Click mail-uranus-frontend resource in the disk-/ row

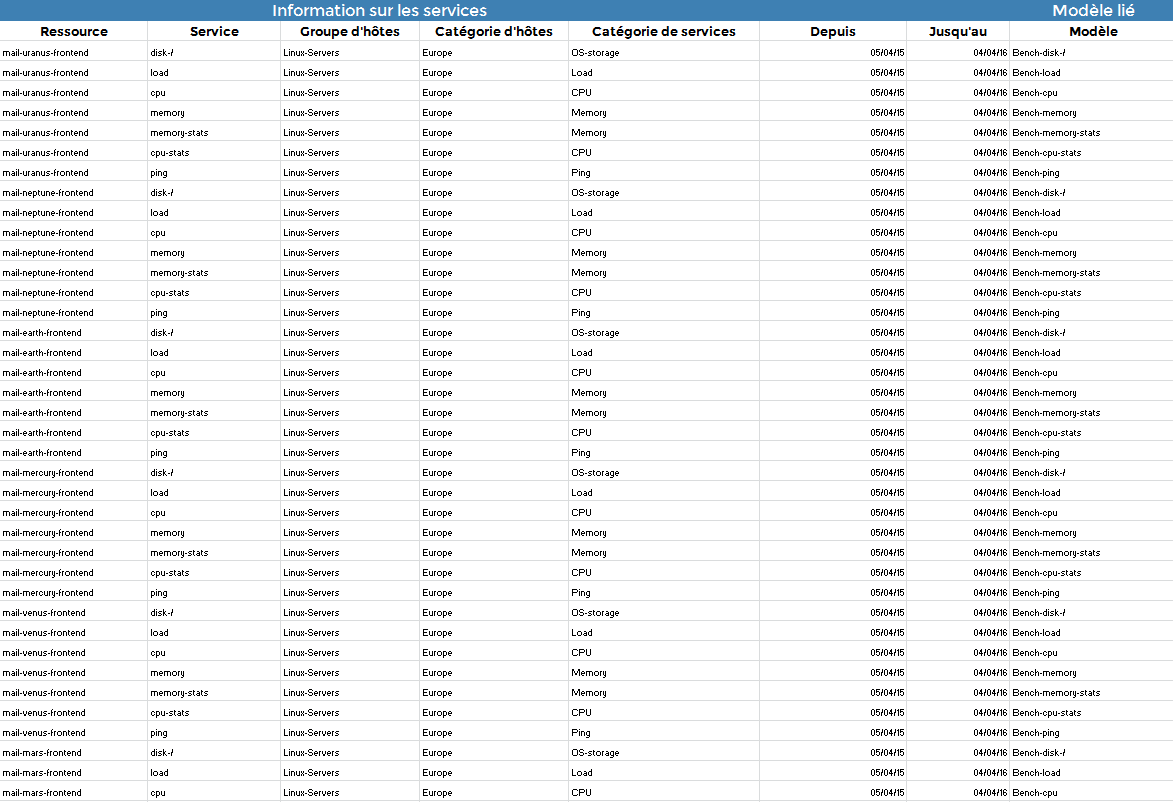click(45, 53)
